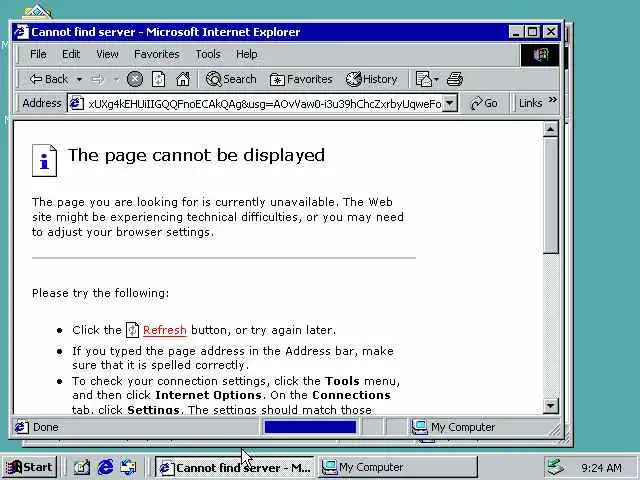Click the system tray network icon
640x480 pixels.
pyautogui.click(x=556, y=467)
